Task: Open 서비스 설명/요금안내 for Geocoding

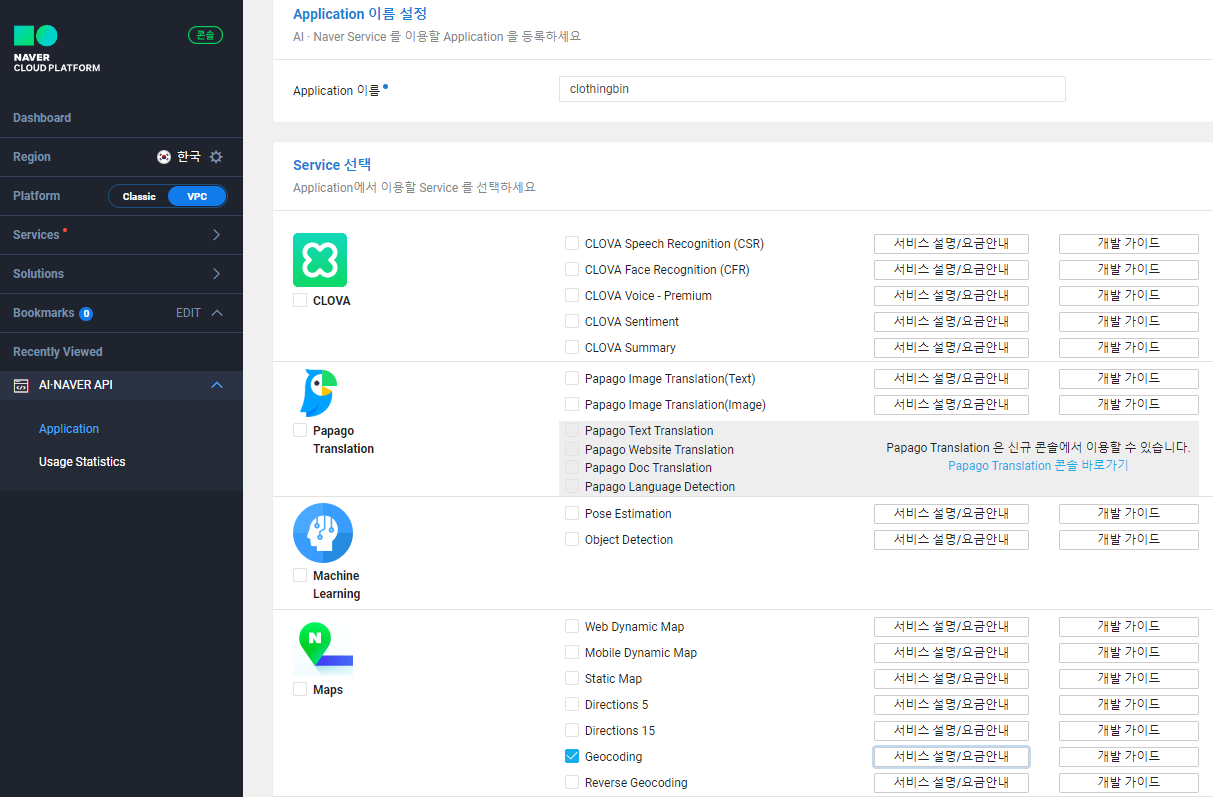Action: 951,756
